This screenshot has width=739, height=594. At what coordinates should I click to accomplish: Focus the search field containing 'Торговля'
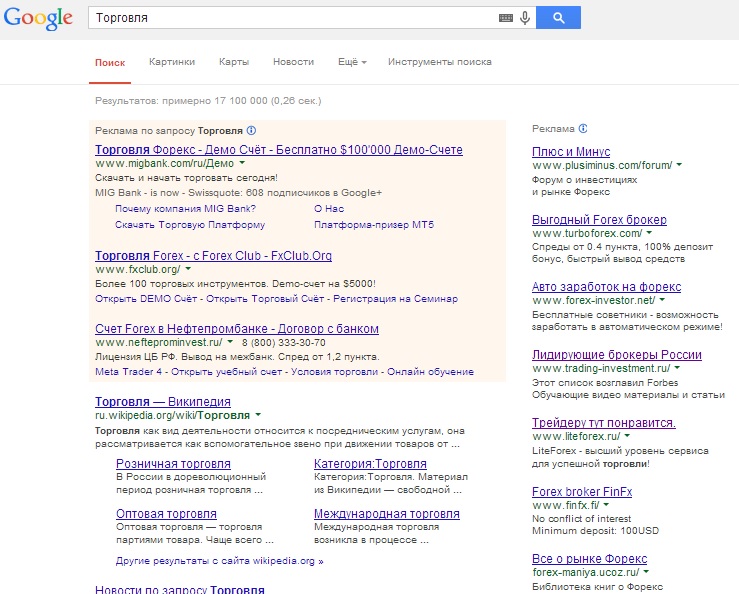point(292,18)
